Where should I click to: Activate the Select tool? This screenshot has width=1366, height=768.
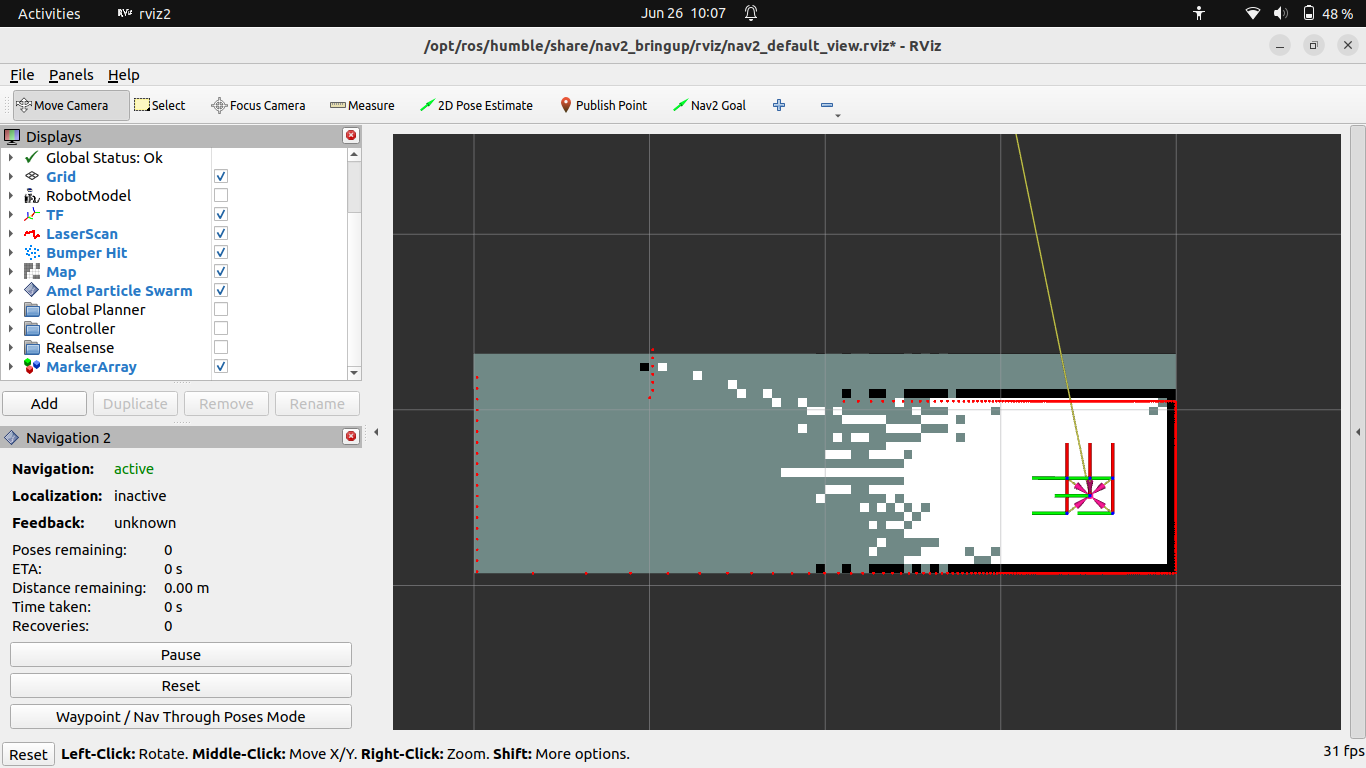point(160,104)
